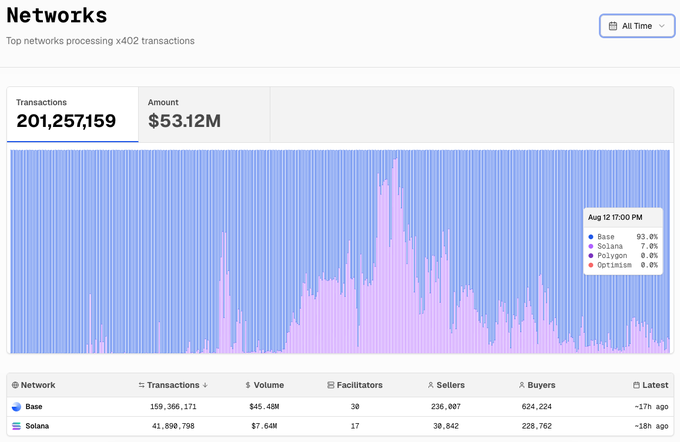This screenshot has height=442, width=680.
Task: Open the All Time date range dropdown
Action: (637, 26)
